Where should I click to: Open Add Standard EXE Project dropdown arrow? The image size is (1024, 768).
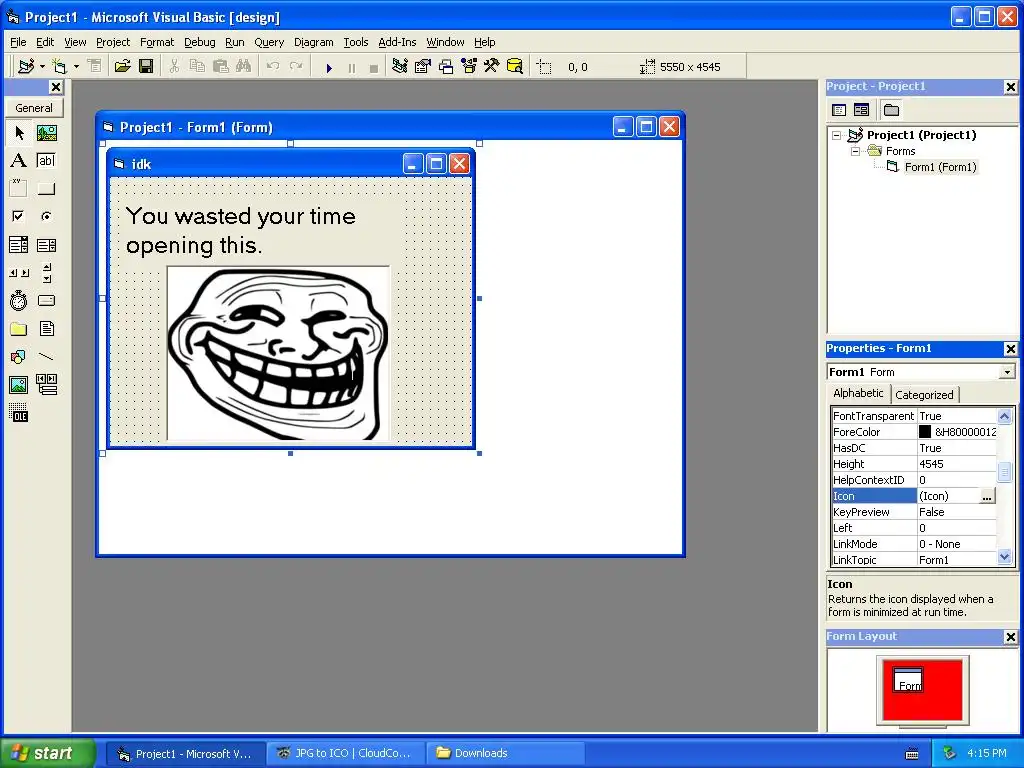(x=42, y=67)
